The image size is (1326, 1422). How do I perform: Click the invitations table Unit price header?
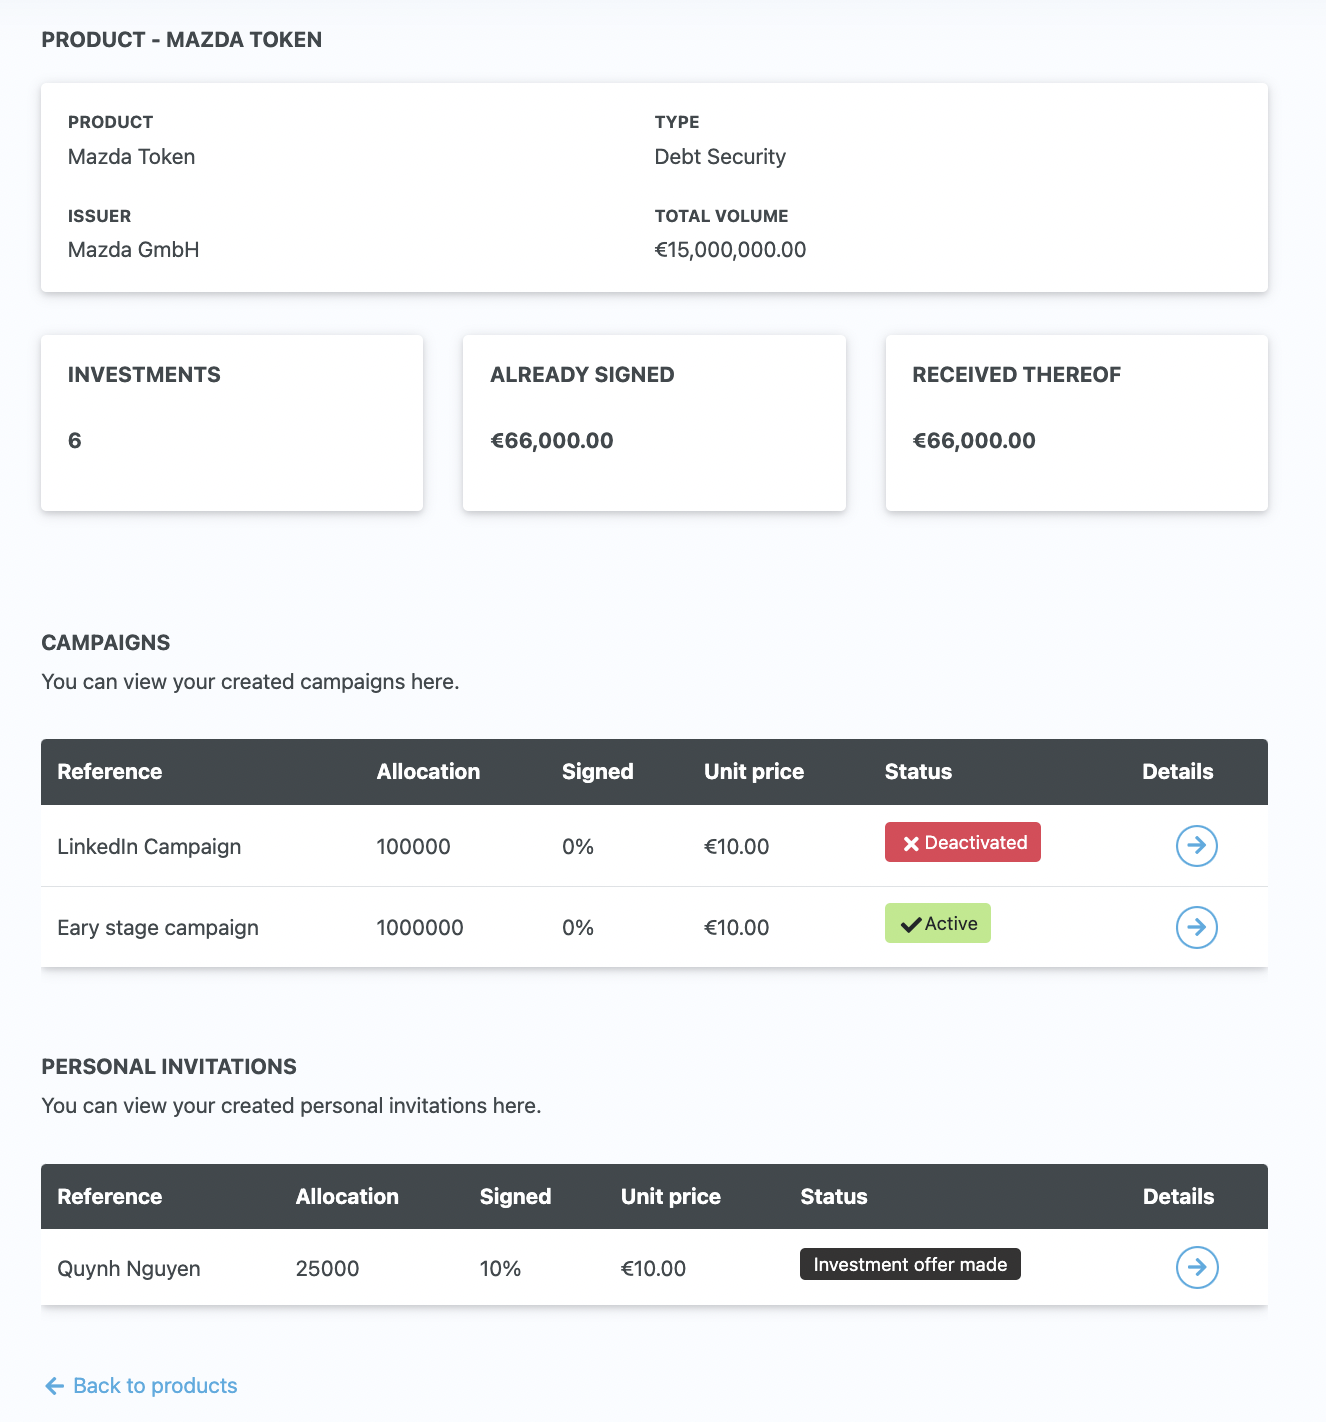coord(671,1196)
